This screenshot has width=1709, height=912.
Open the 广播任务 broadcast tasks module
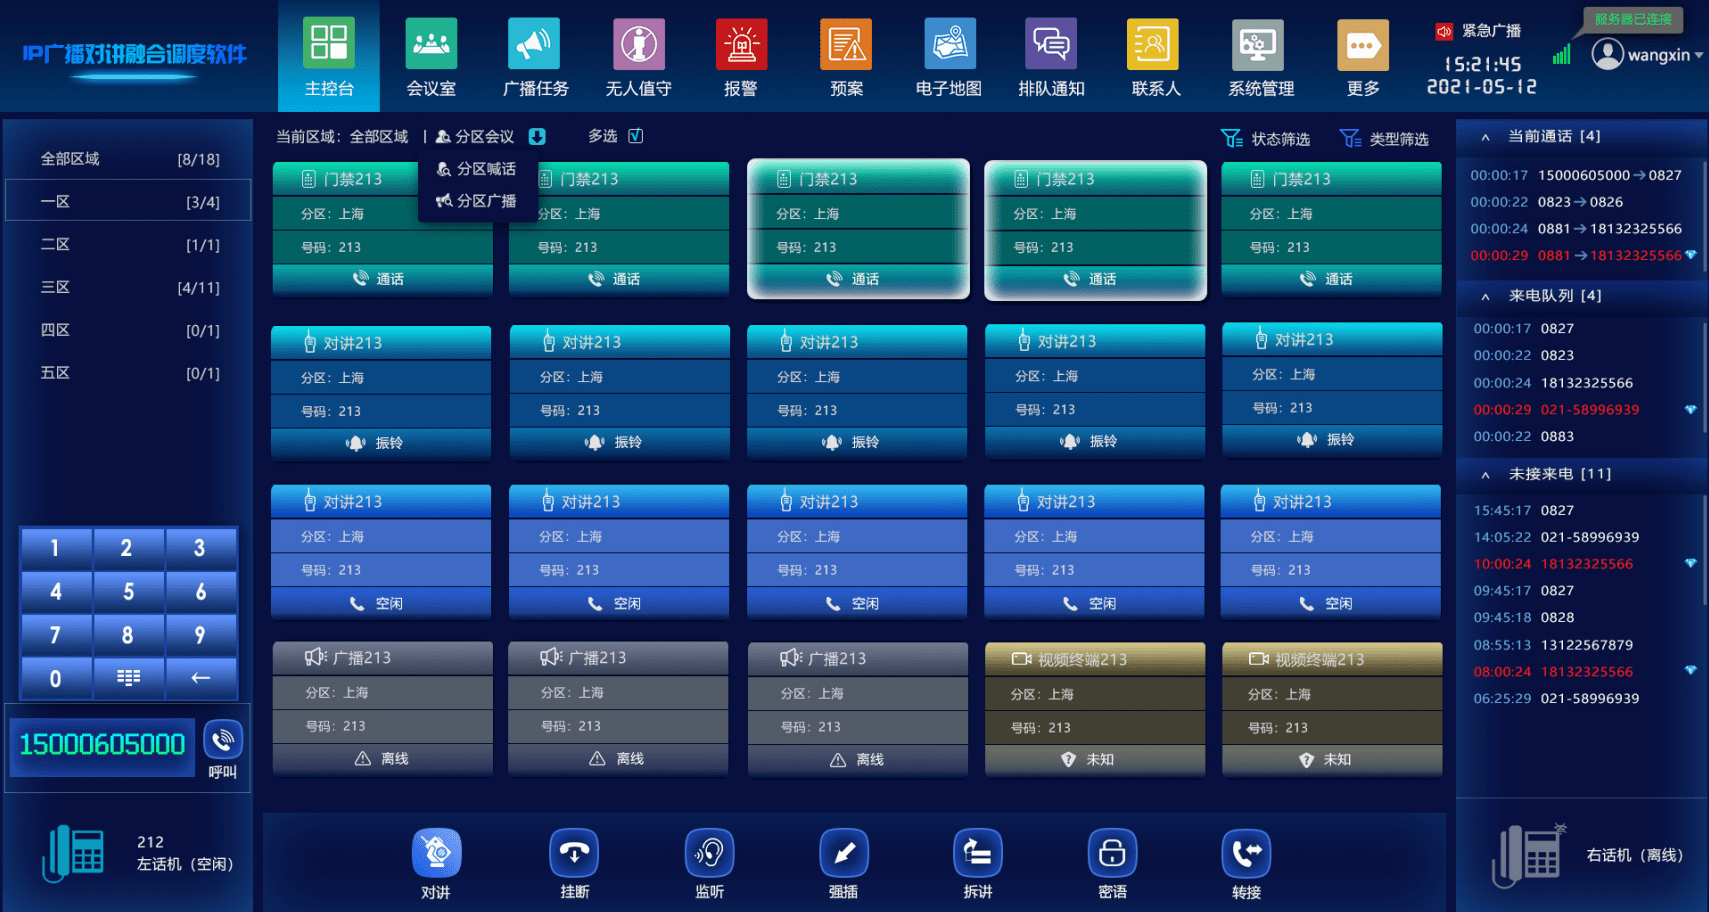(535, 57)
